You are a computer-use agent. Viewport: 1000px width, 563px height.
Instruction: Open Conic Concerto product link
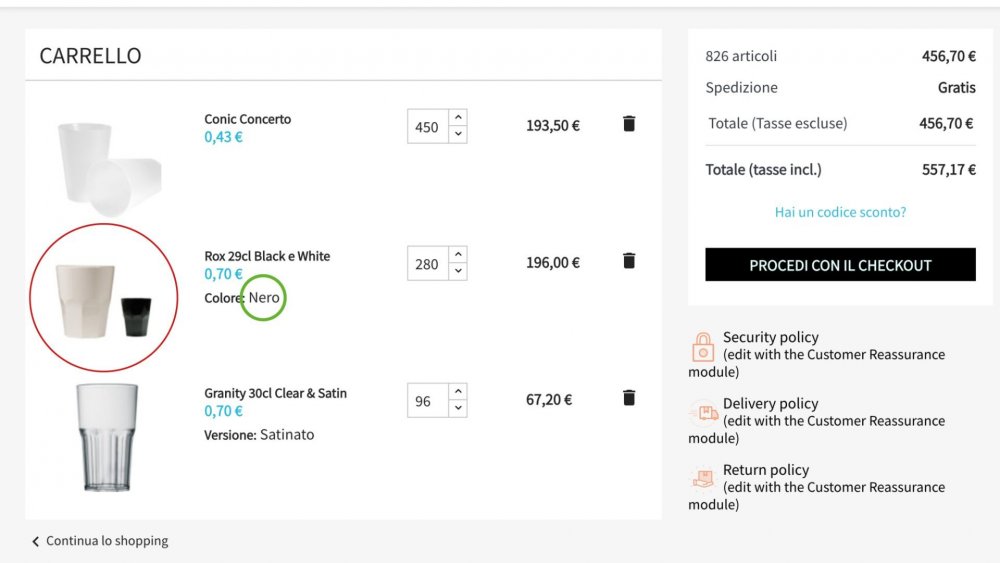tap(247, 119)
